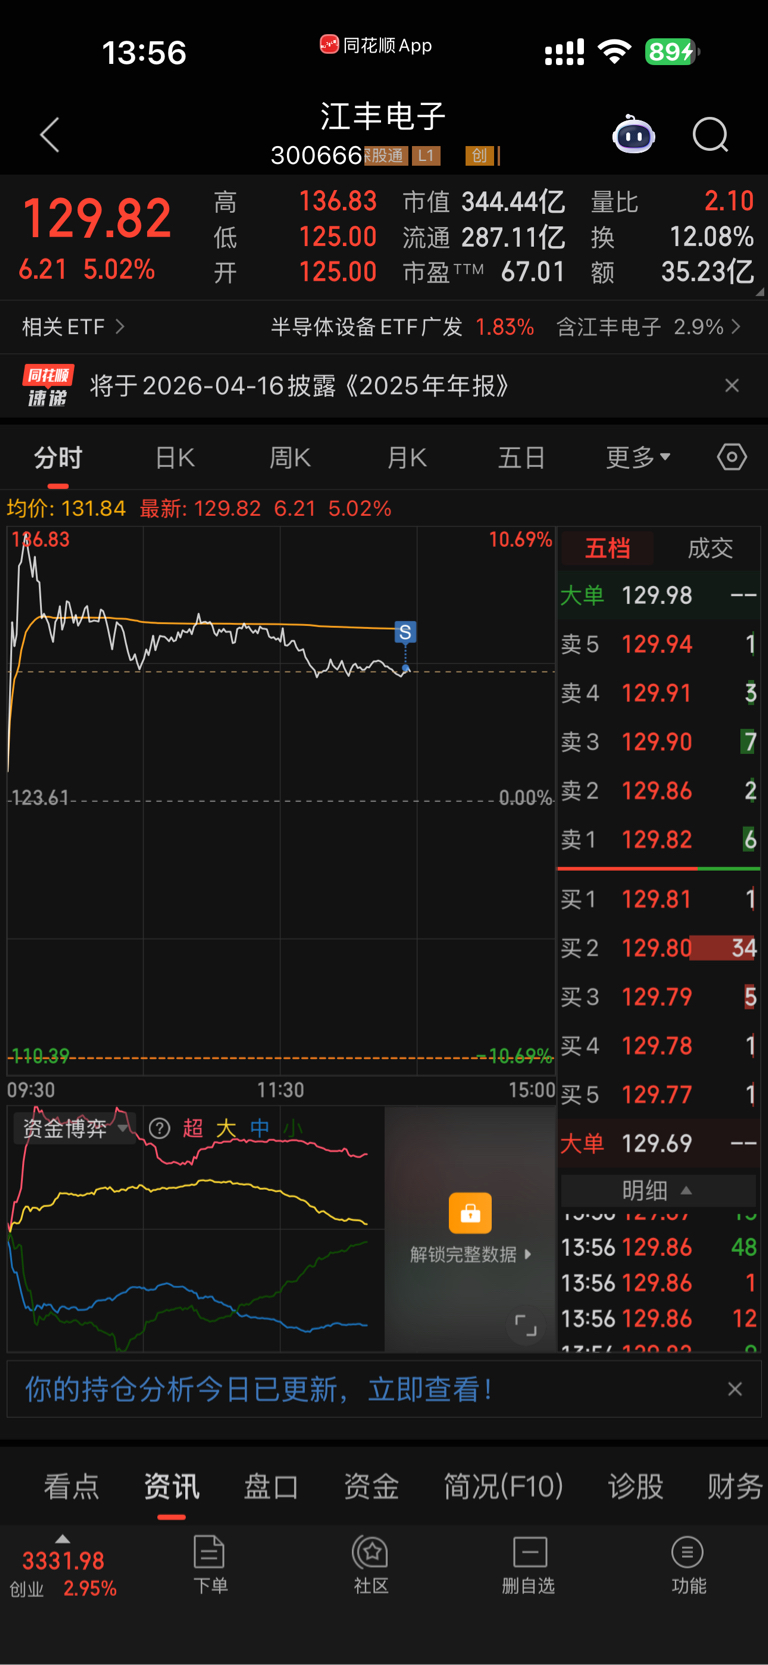
Task: Open the search magnifier icon
Action: [x=711, y=134]
